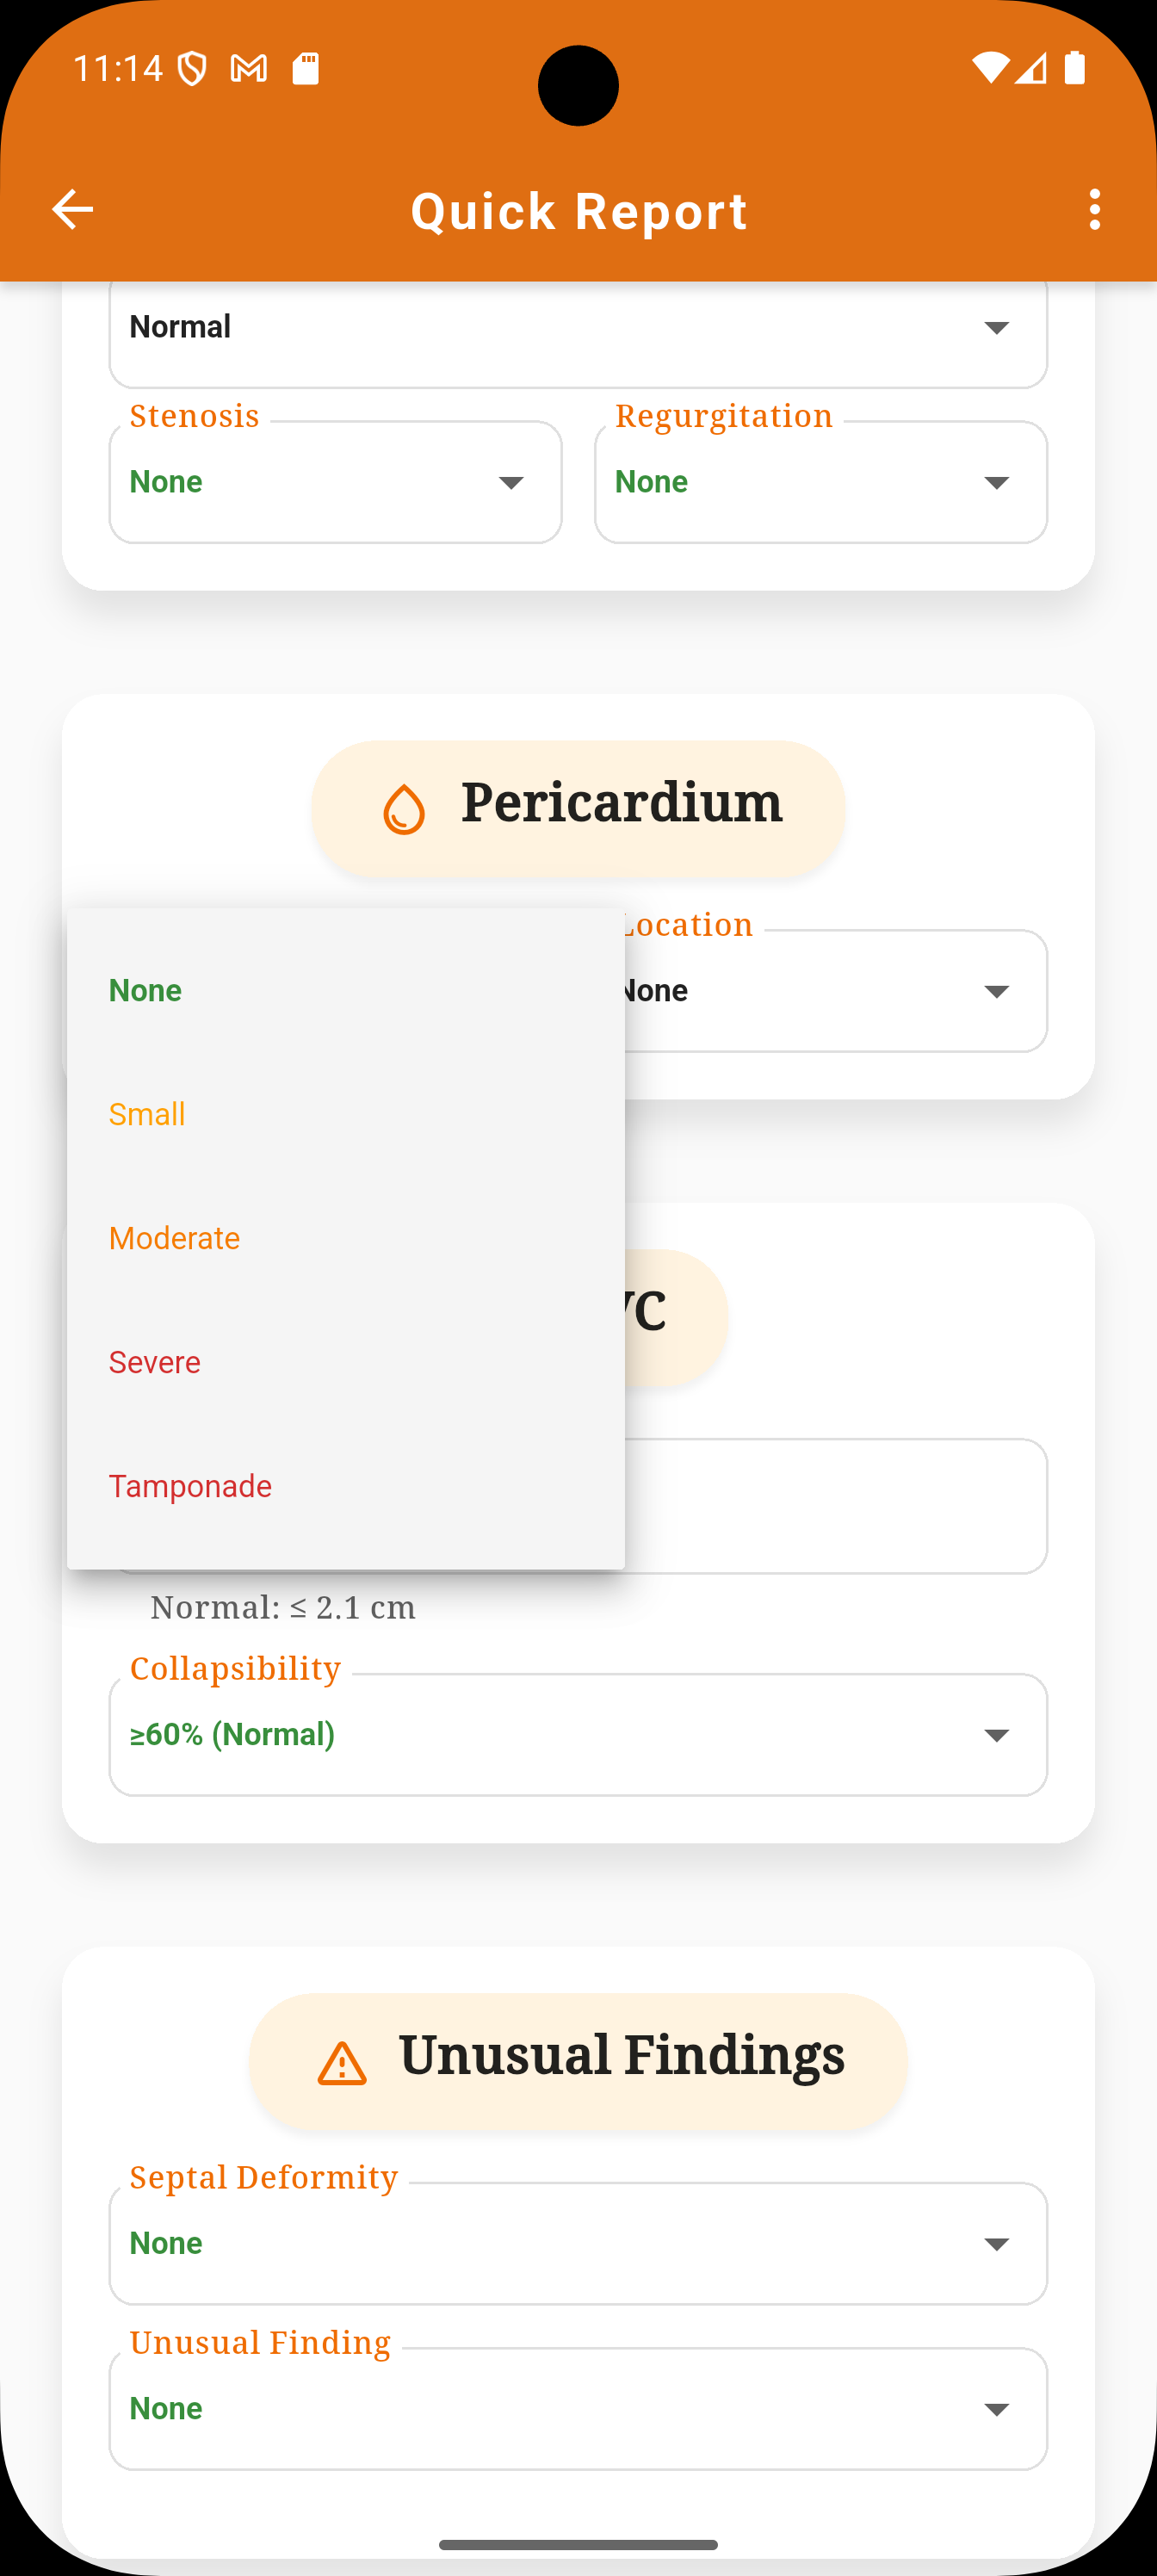The width and height of the screenshot is (1157, 2576).
Task: Tap the Unusual Findings warning triangle icon
Action: point(342,2063)
